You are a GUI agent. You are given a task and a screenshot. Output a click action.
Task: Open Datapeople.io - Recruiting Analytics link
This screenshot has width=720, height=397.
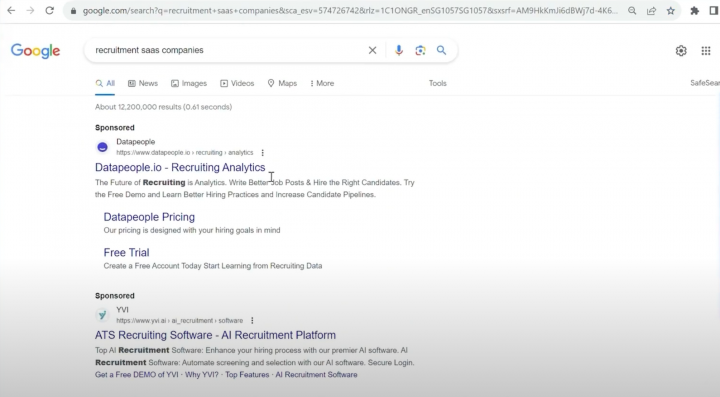coord(180,167)
